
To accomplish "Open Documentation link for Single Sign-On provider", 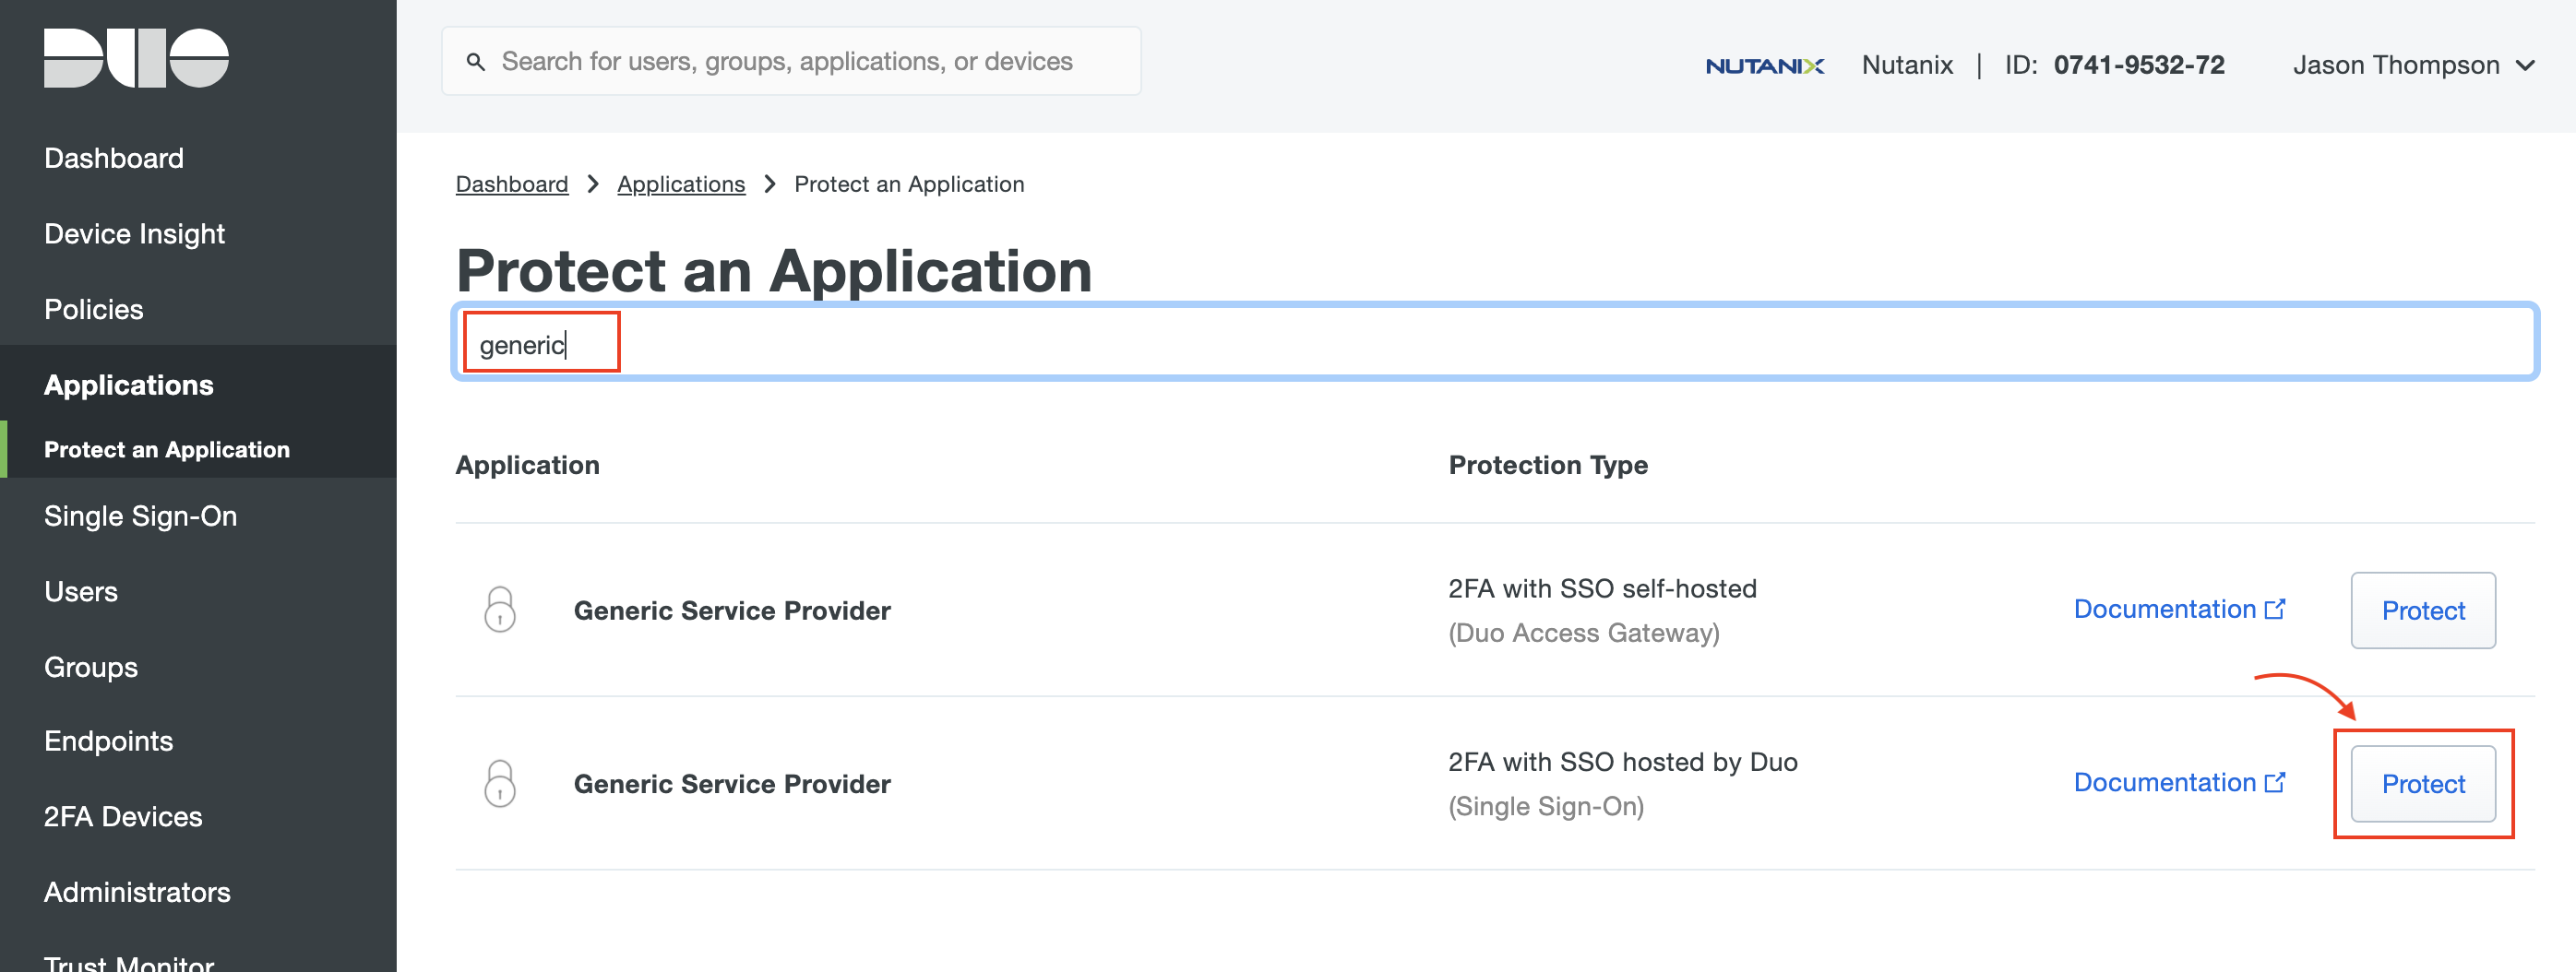I will click(x=2178, y=782).
